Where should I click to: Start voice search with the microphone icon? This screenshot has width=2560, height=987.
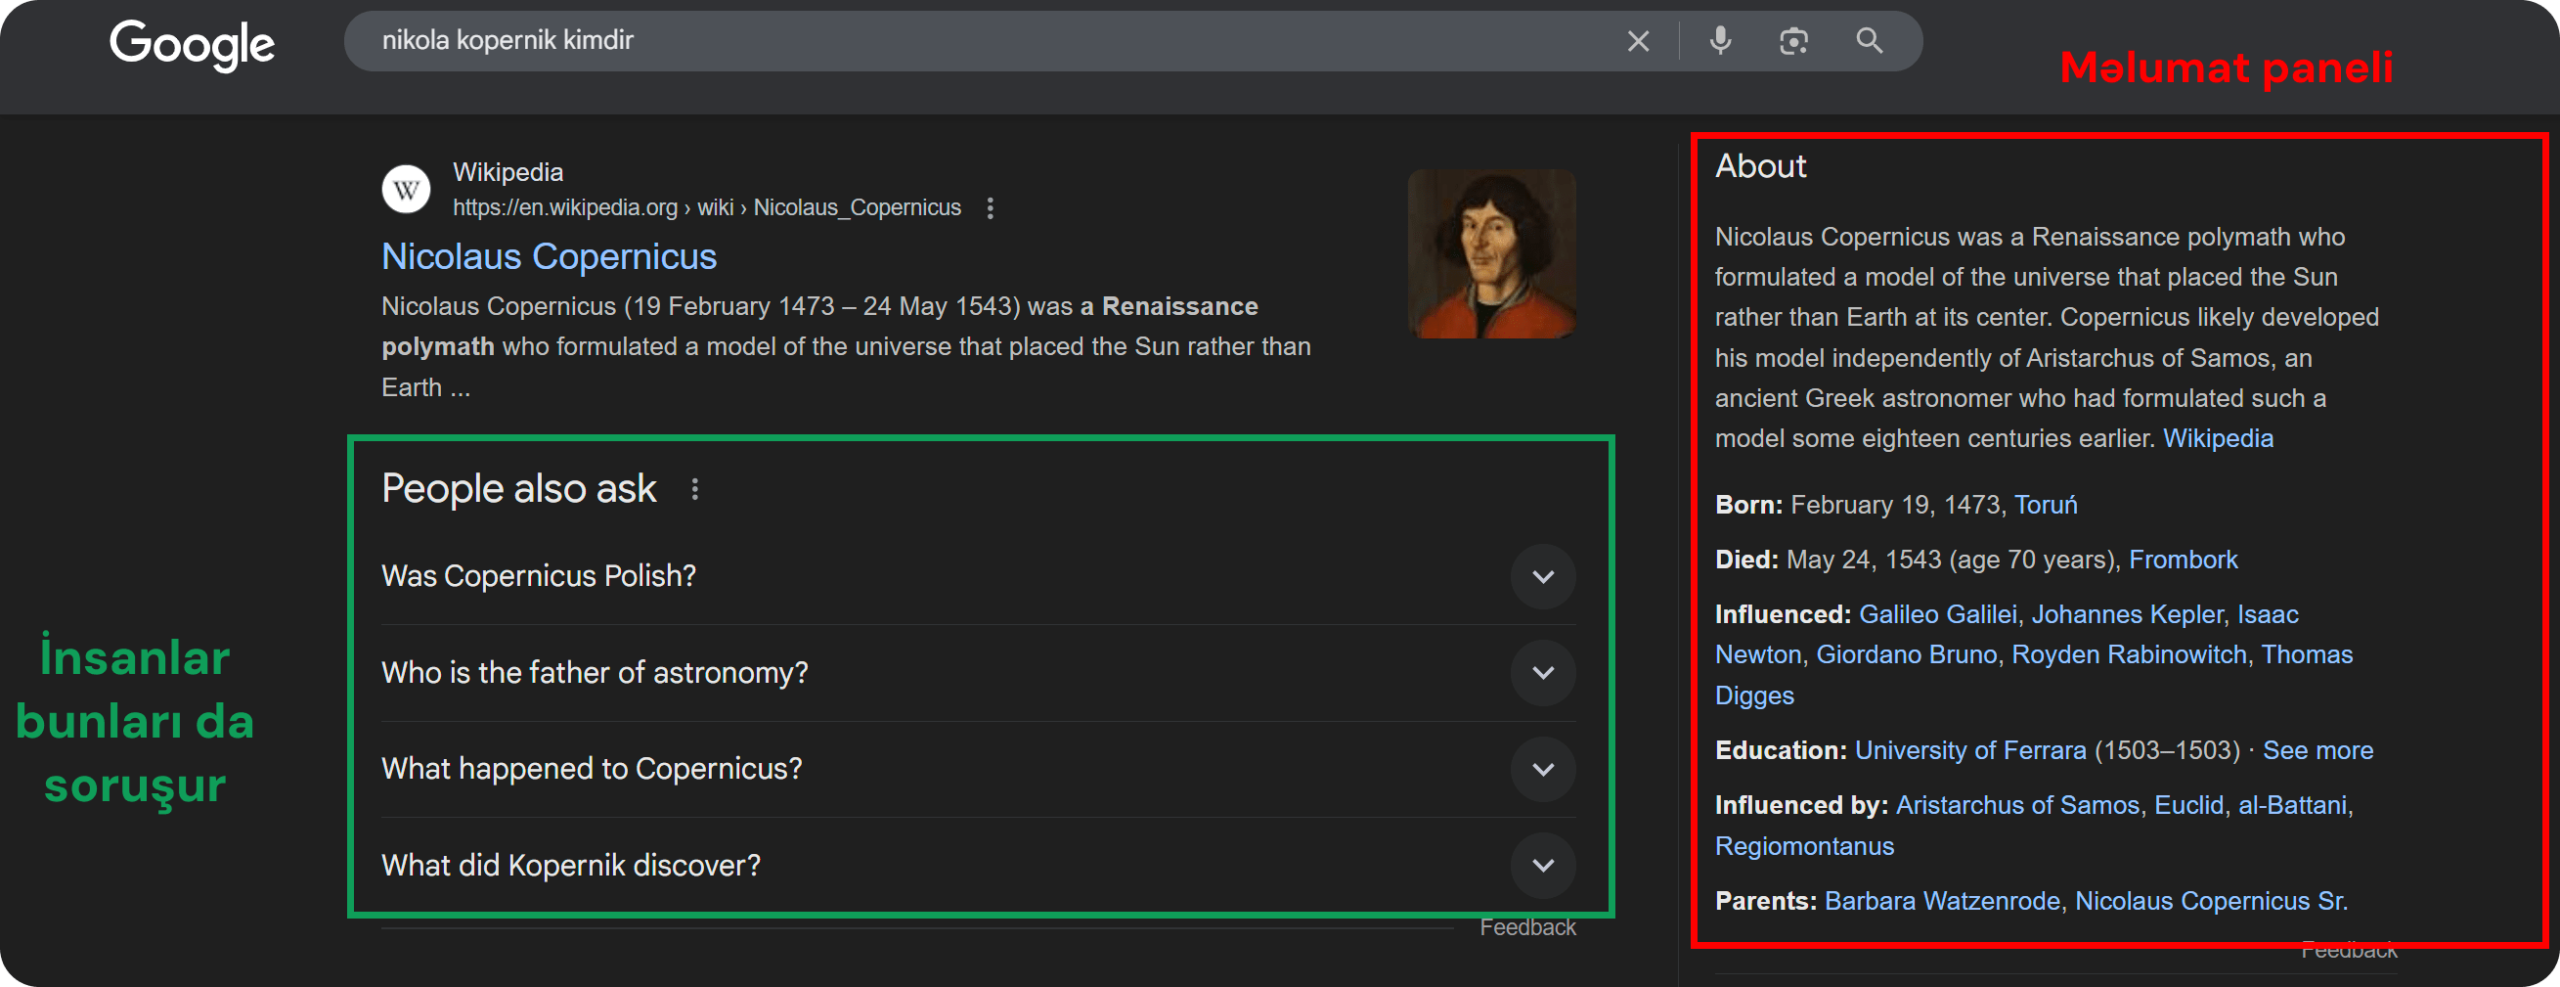1720,41
